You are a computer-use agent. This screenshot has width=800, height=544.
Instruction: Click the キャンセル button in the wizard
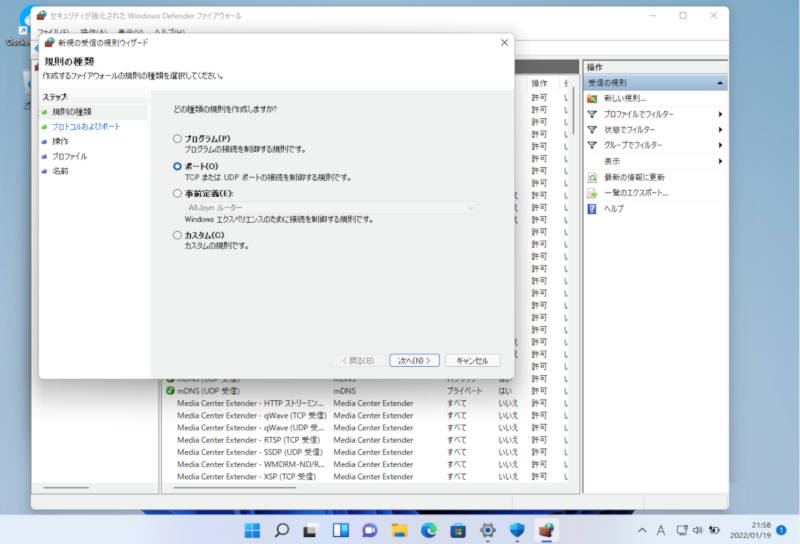pos(472,360)
